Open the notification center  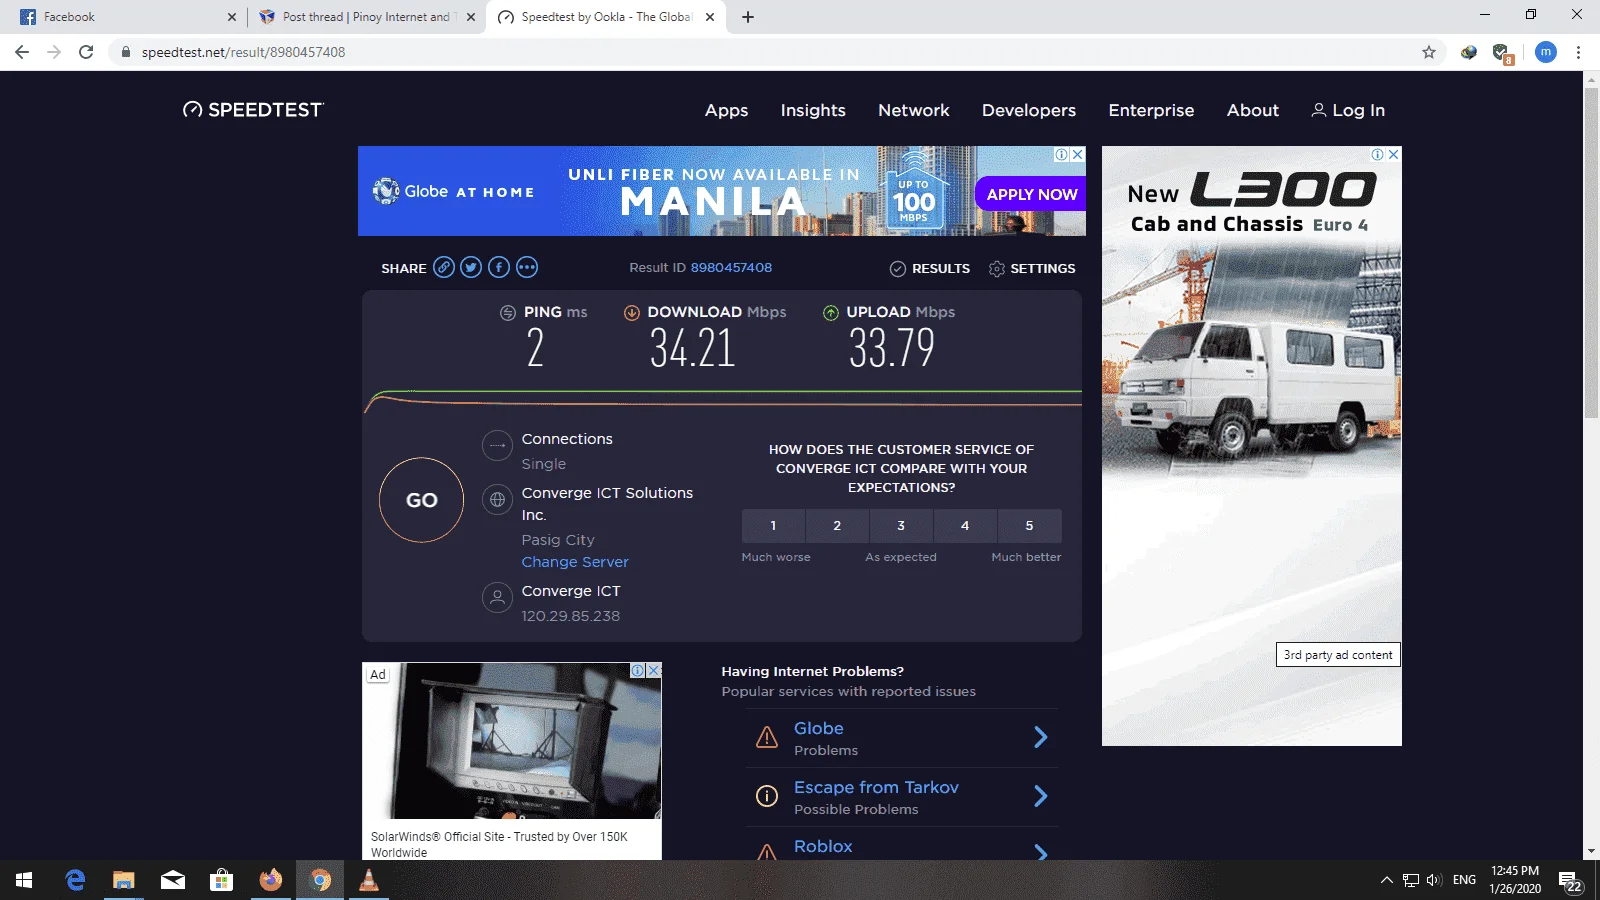1571,881
